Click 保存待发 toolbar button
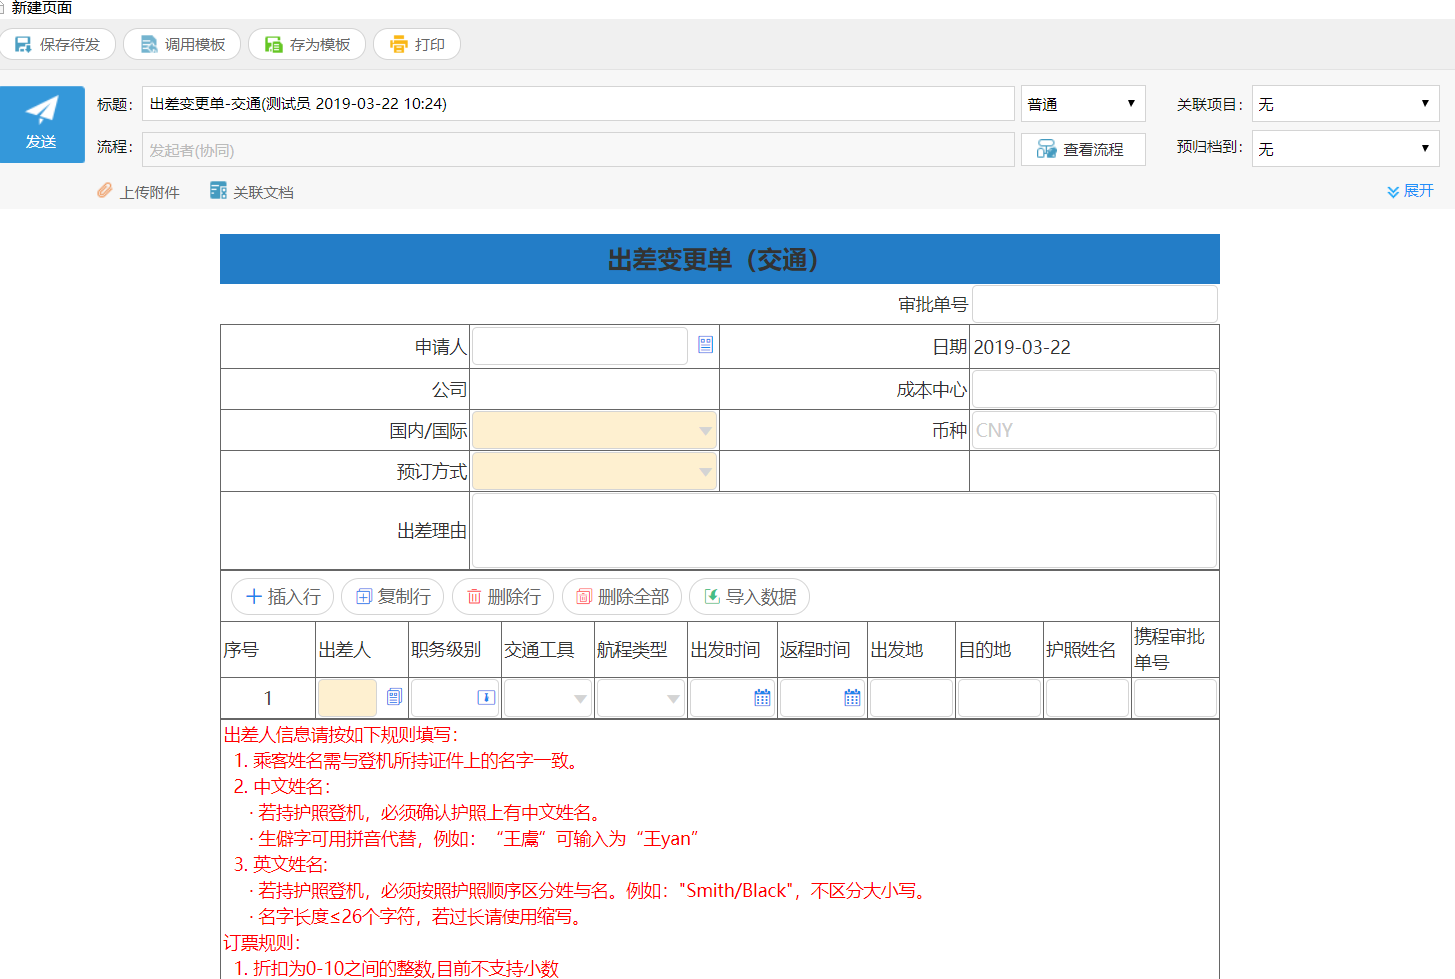The image size is (1455, 979). (x=58, y=45)
